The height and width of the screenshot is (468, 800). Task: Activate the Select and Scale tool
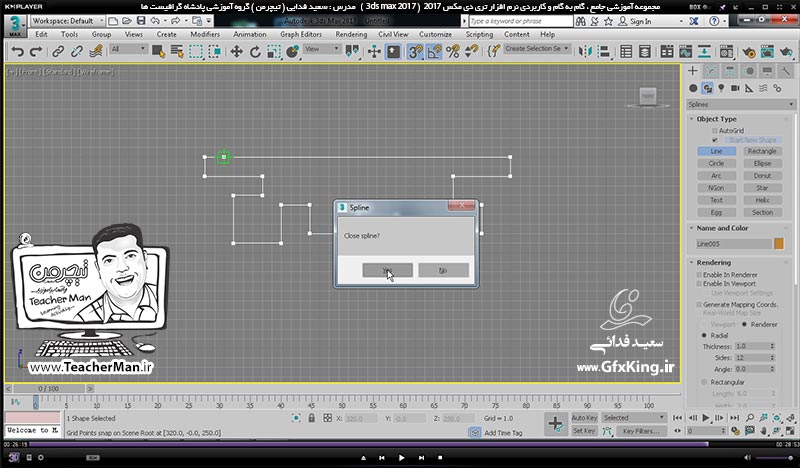coord(274,52)
